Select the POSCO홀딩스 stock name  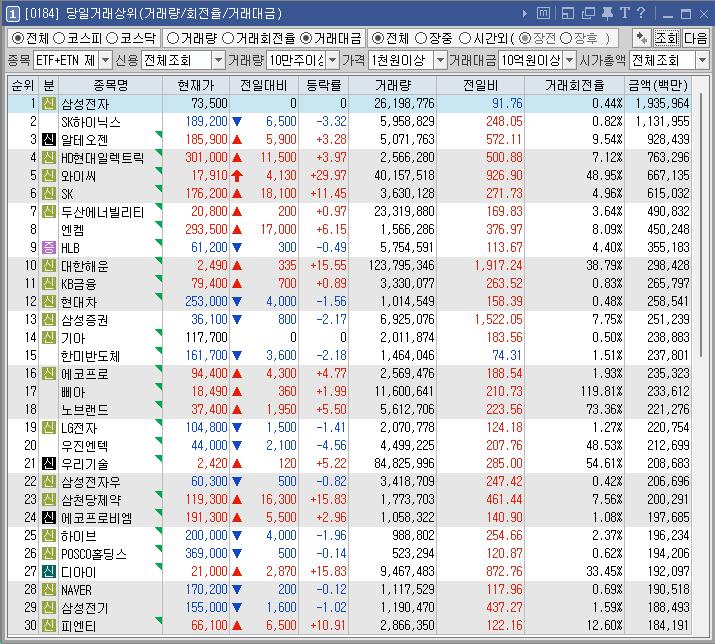[94, 554]
